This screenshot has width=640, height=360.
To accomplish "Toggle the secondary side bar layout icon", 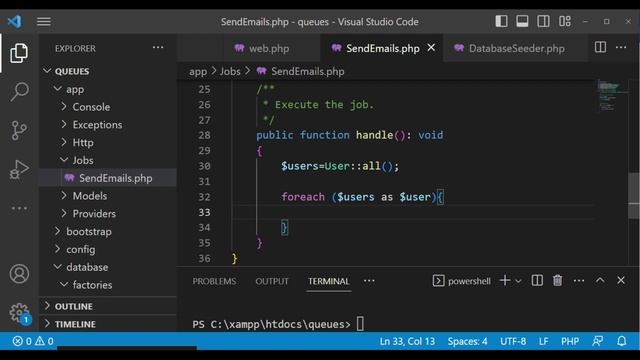I will pyautogui.click(x=543, y=21).
